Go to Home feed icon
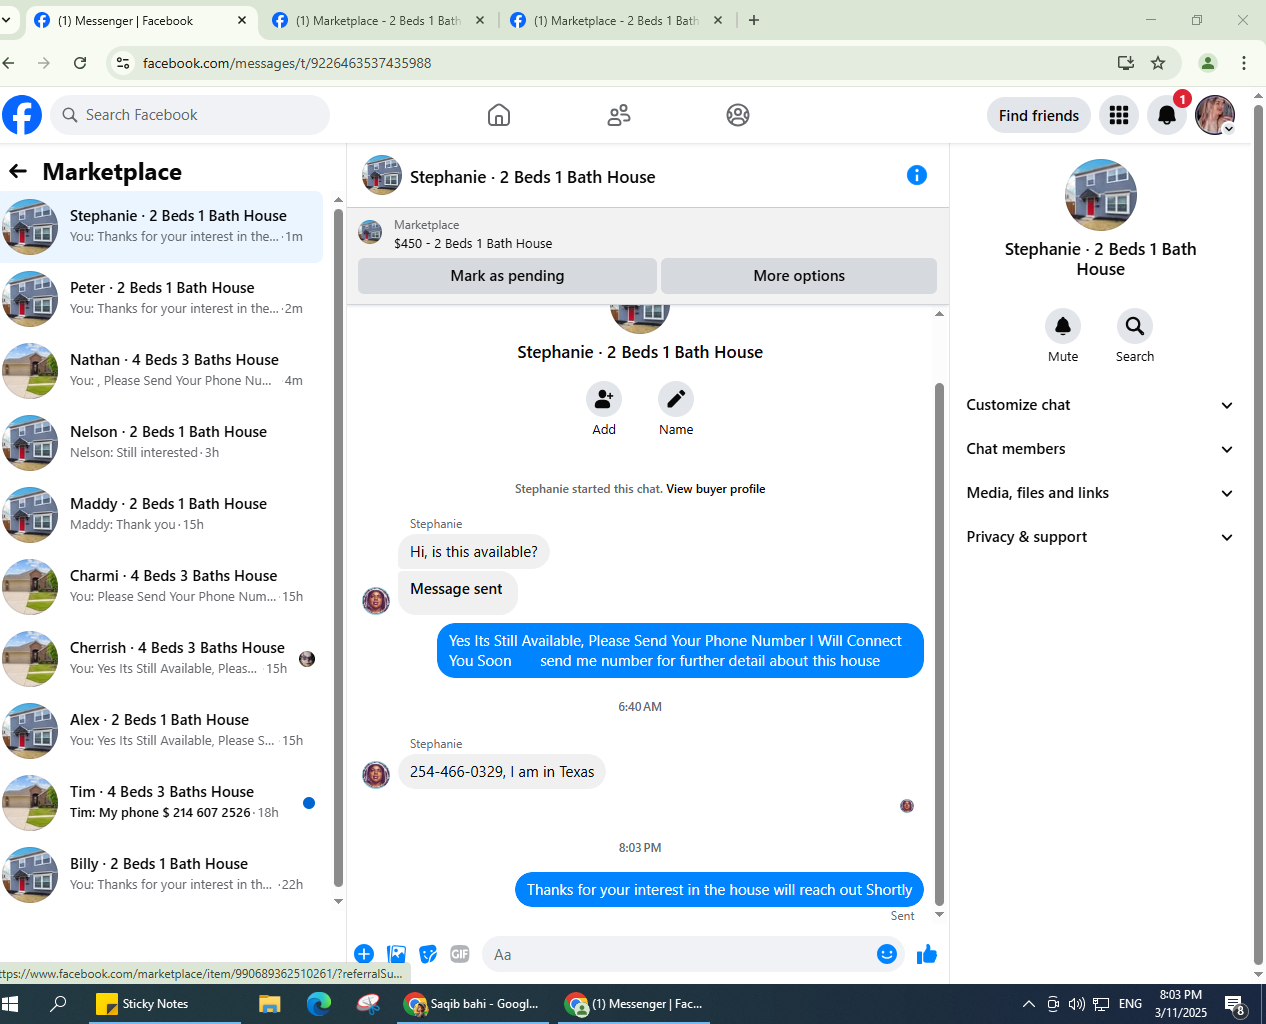The width and height of the screenshot is (1266, 1024). tap(499, 115)
